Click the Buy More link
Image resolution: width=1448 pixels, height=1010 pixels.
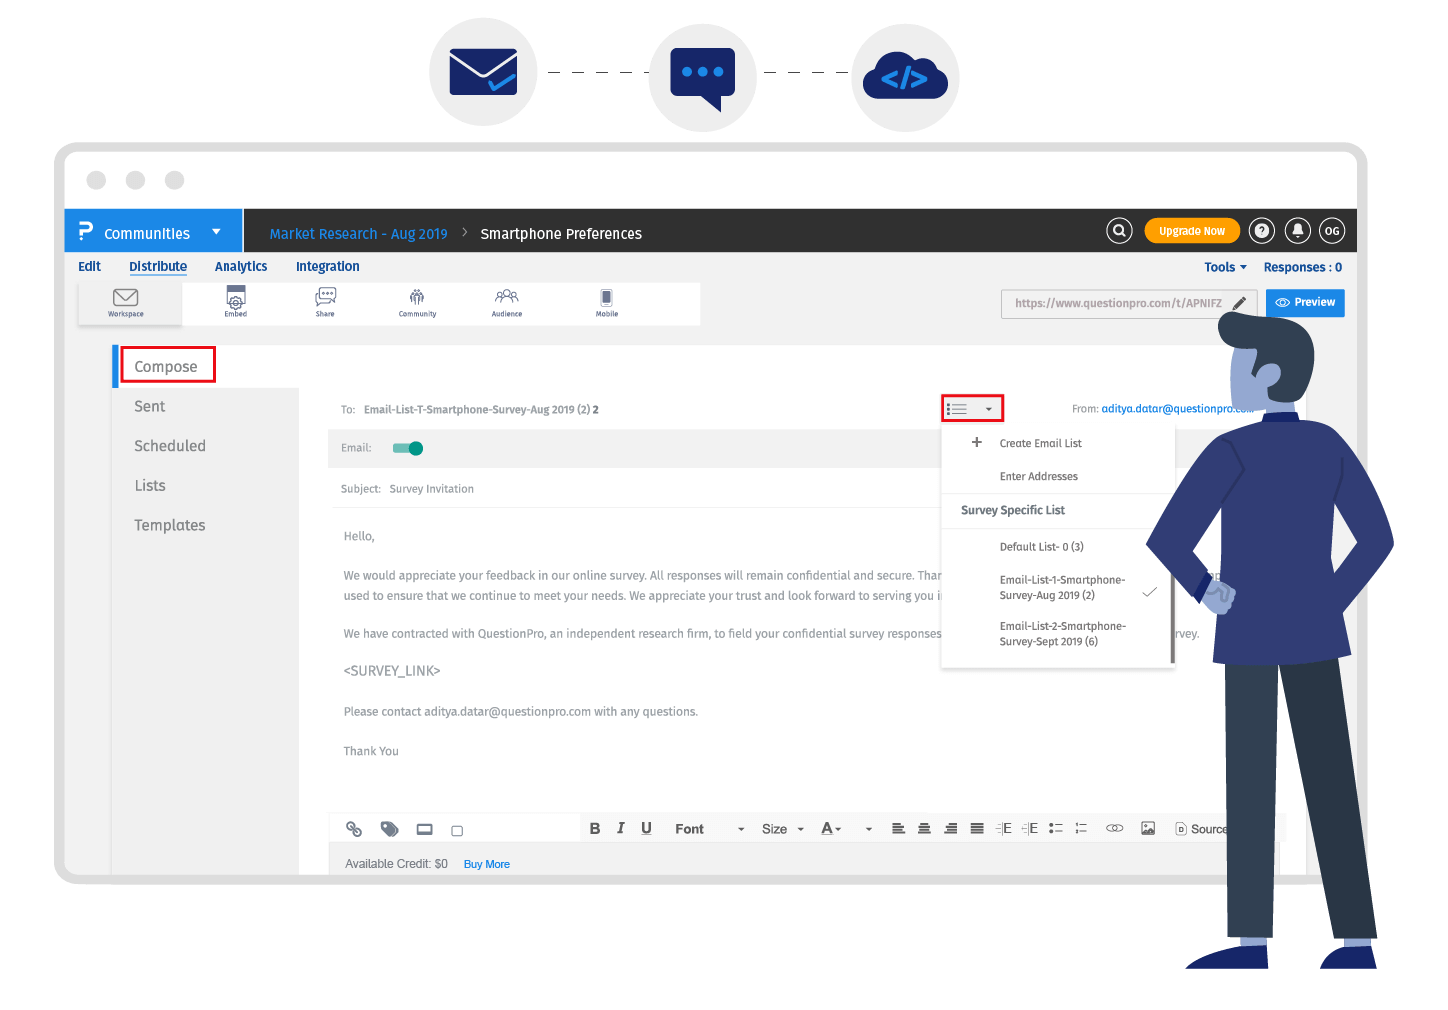pos(486,863)
